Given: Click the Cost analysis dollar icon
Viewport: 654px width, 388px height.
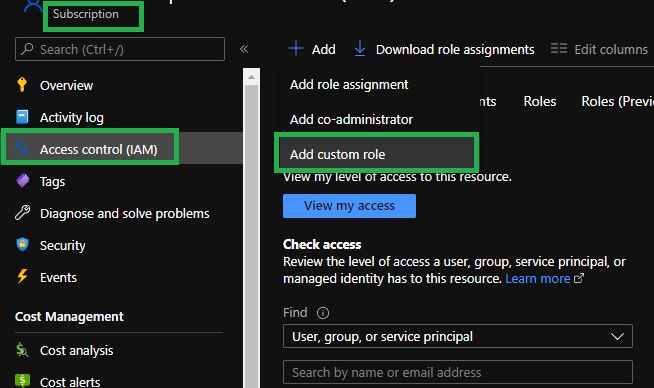Looking at the screenshot, I should pos(22,350).
